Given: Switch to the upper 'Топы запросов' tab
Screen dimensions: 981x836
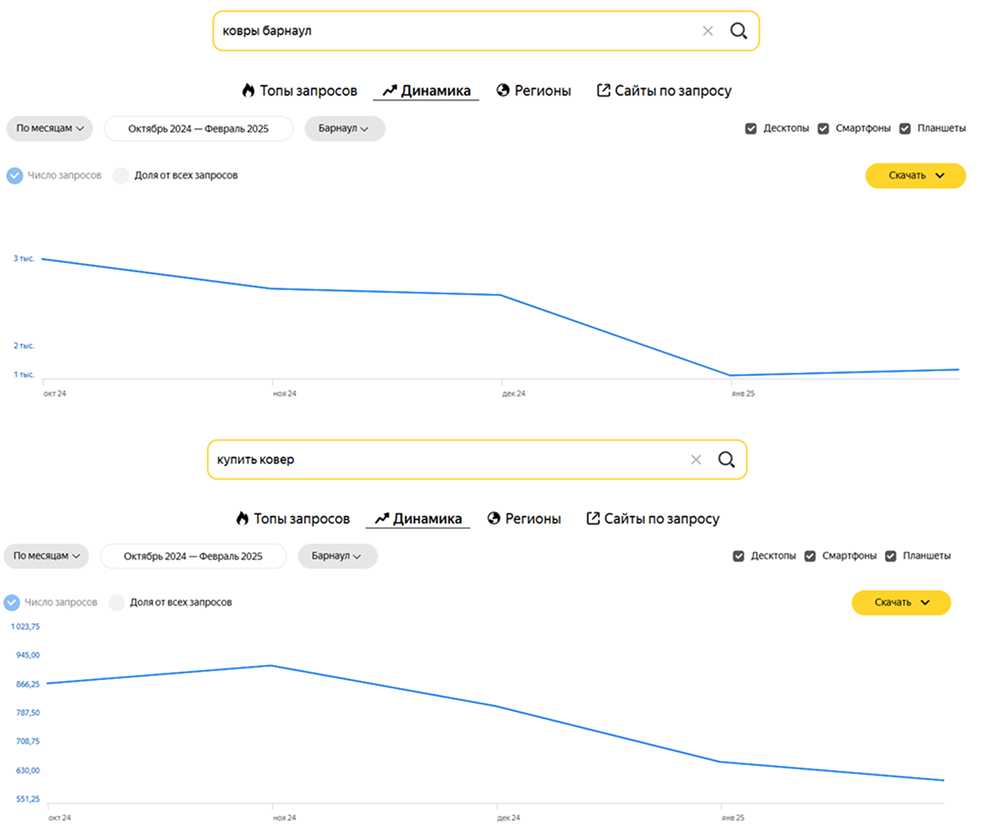Looking at the screenshot, I should (308, 91).
